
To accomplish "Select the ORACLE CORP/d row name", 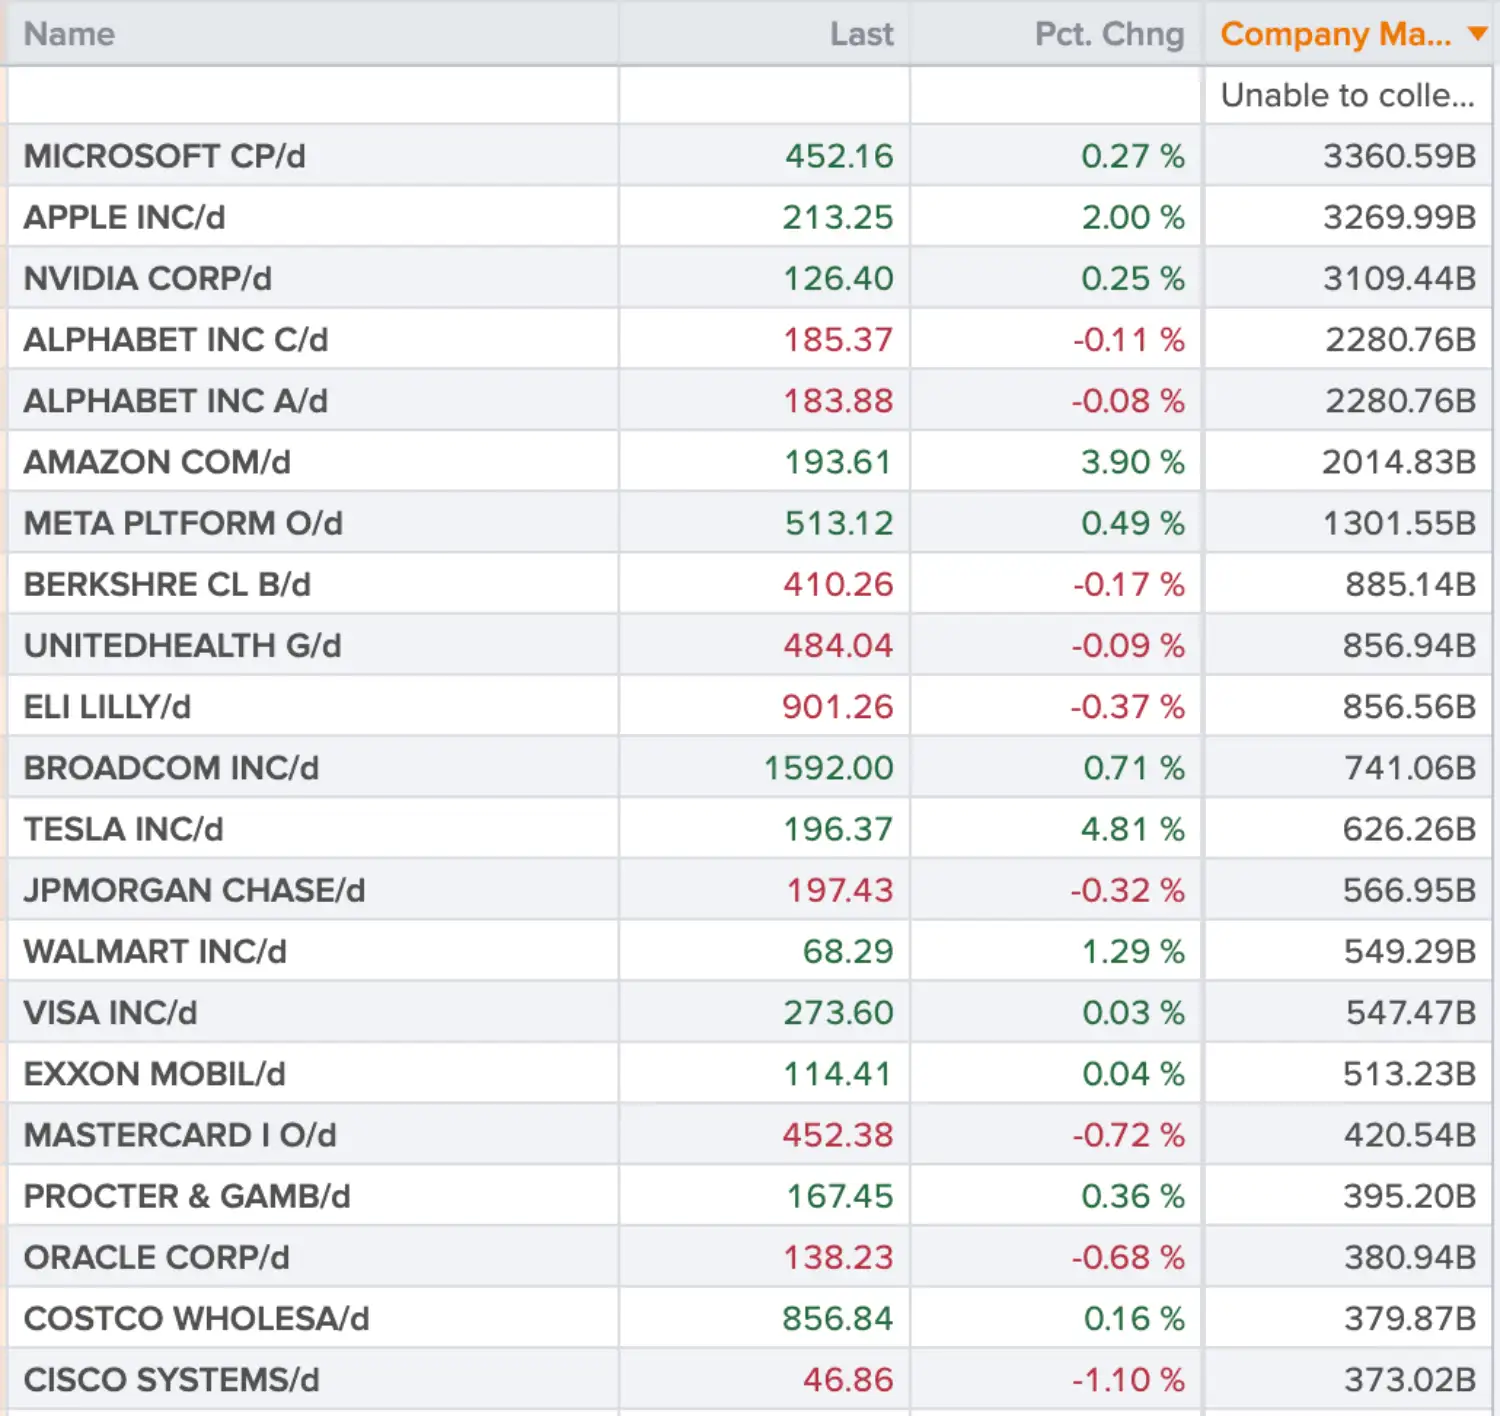I will pos(157,1257).
